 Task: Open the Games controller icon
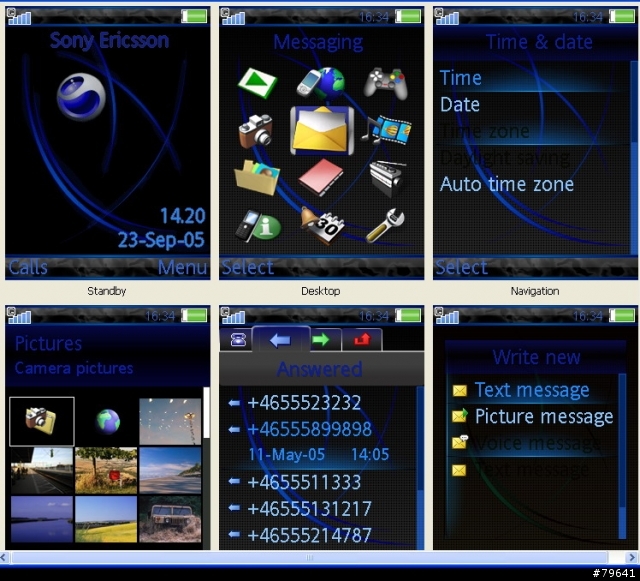pos(385,83)
